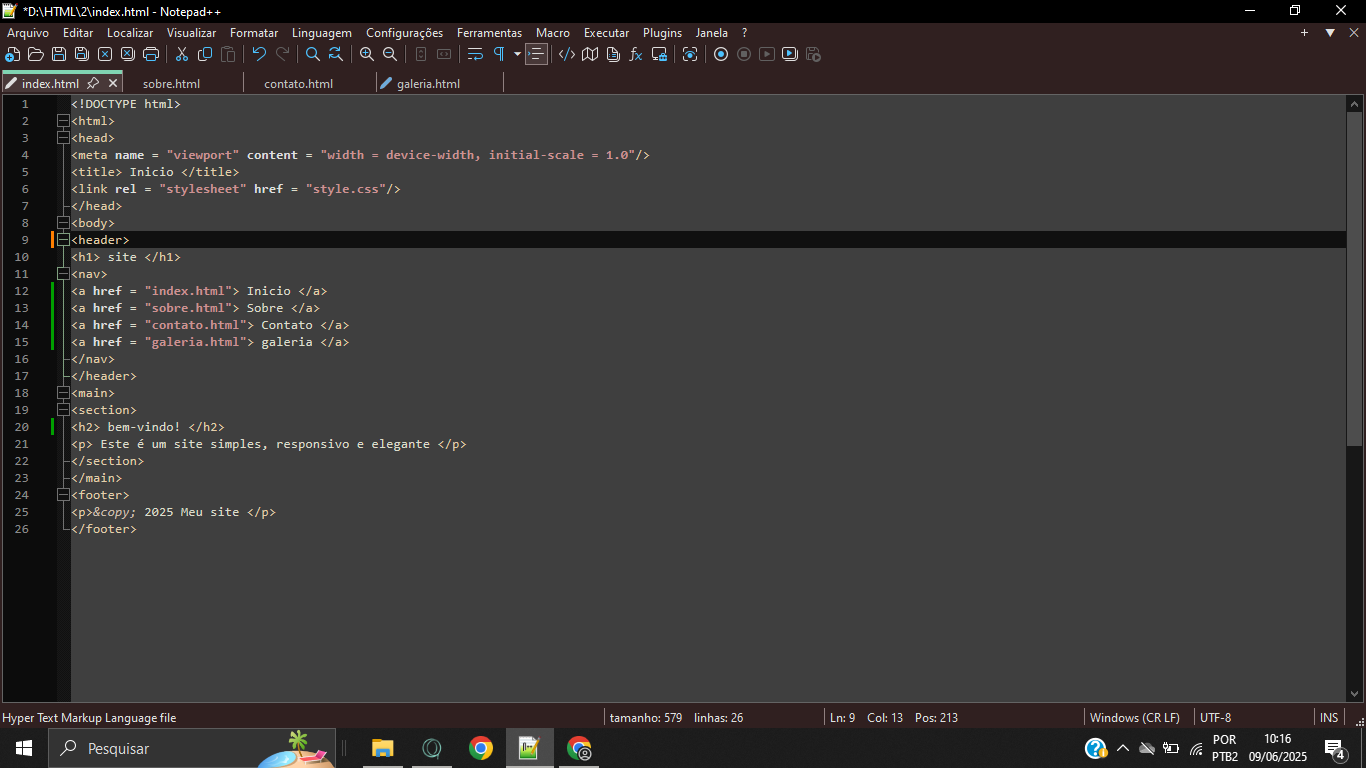Switch to the contato.html tab
1366x768 pixels.
pos(298,84)
